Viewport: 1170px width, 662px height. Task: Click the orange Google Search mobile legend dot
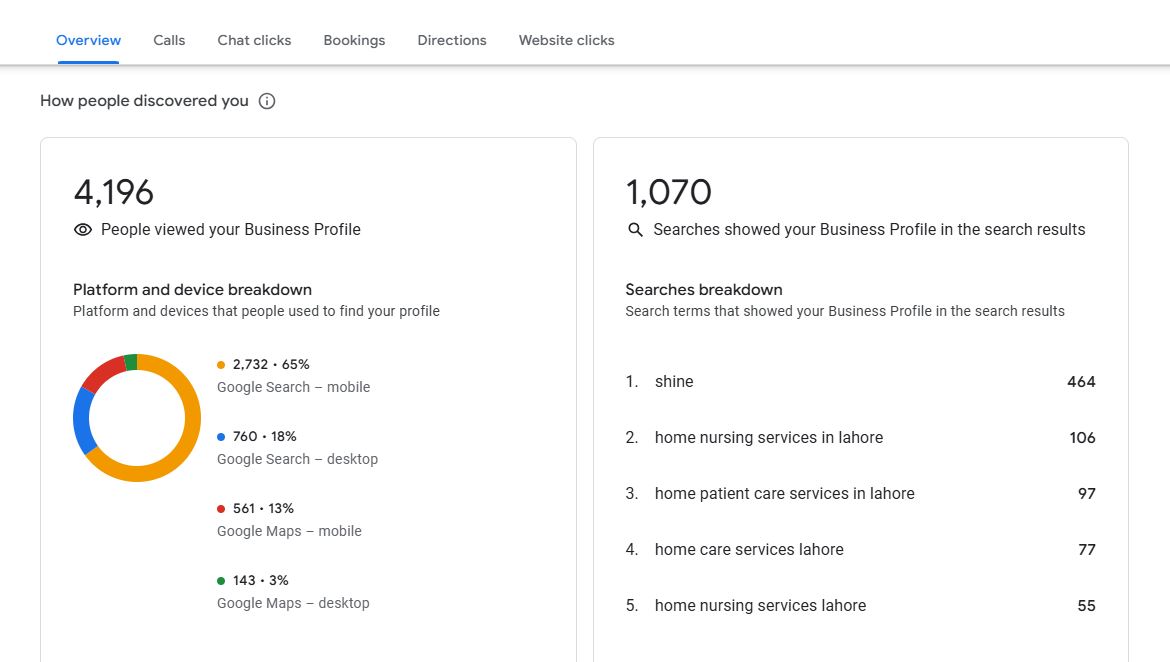221,365
